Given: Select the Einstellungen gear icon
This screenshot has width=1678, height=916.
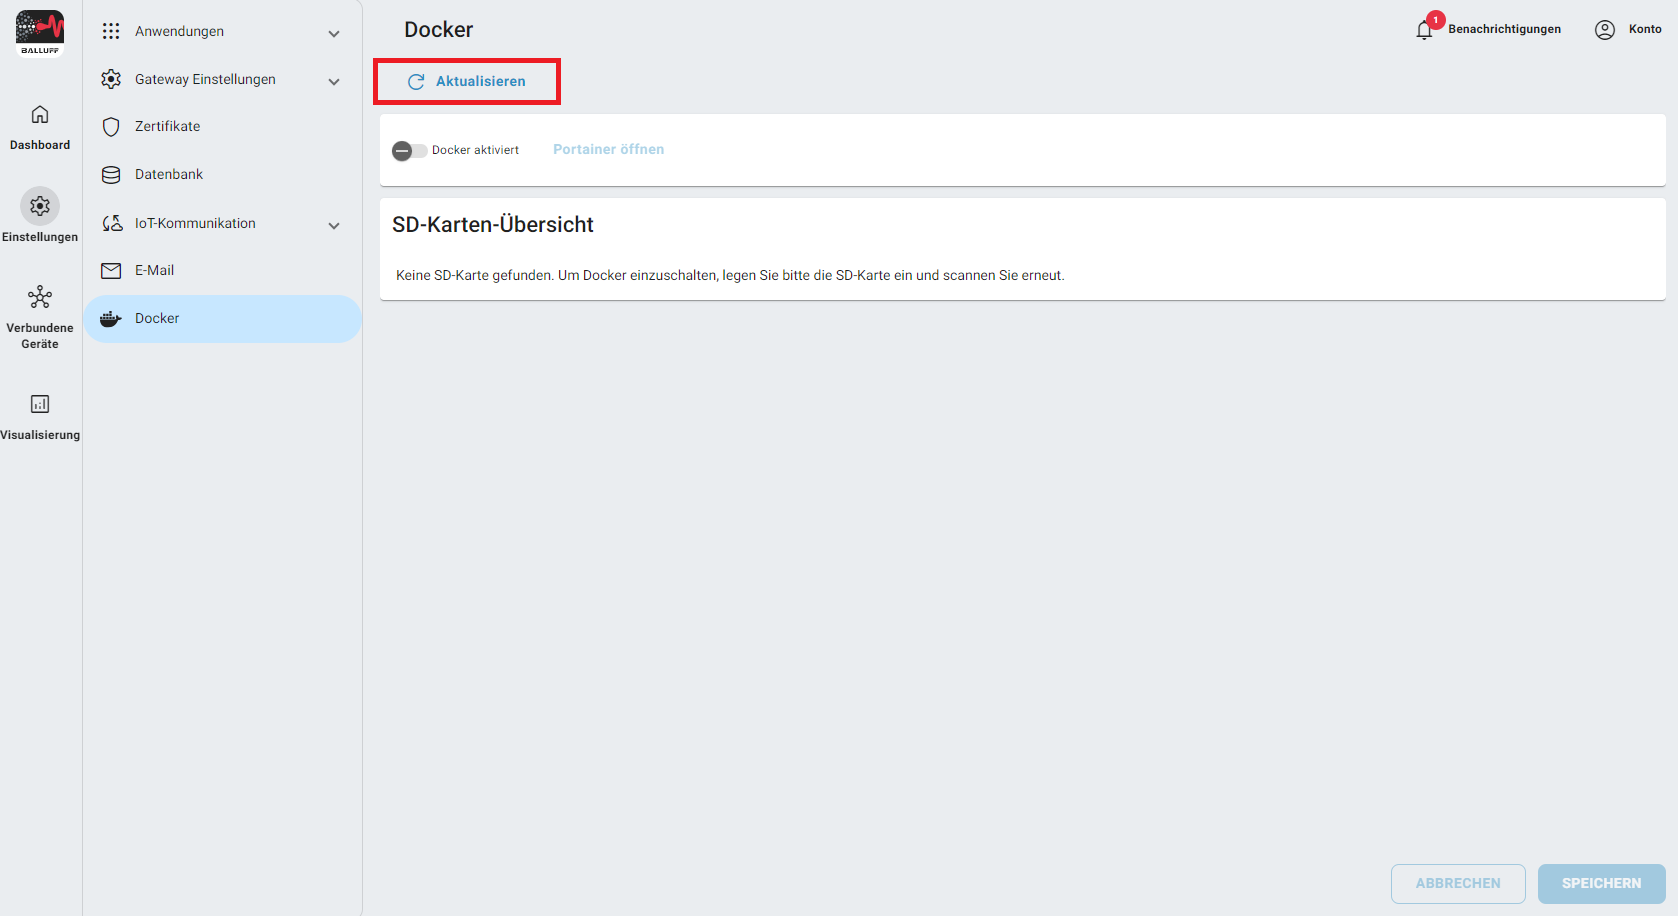Looking at the screenshot, I should pyautogui.click(x=40, y=206).
